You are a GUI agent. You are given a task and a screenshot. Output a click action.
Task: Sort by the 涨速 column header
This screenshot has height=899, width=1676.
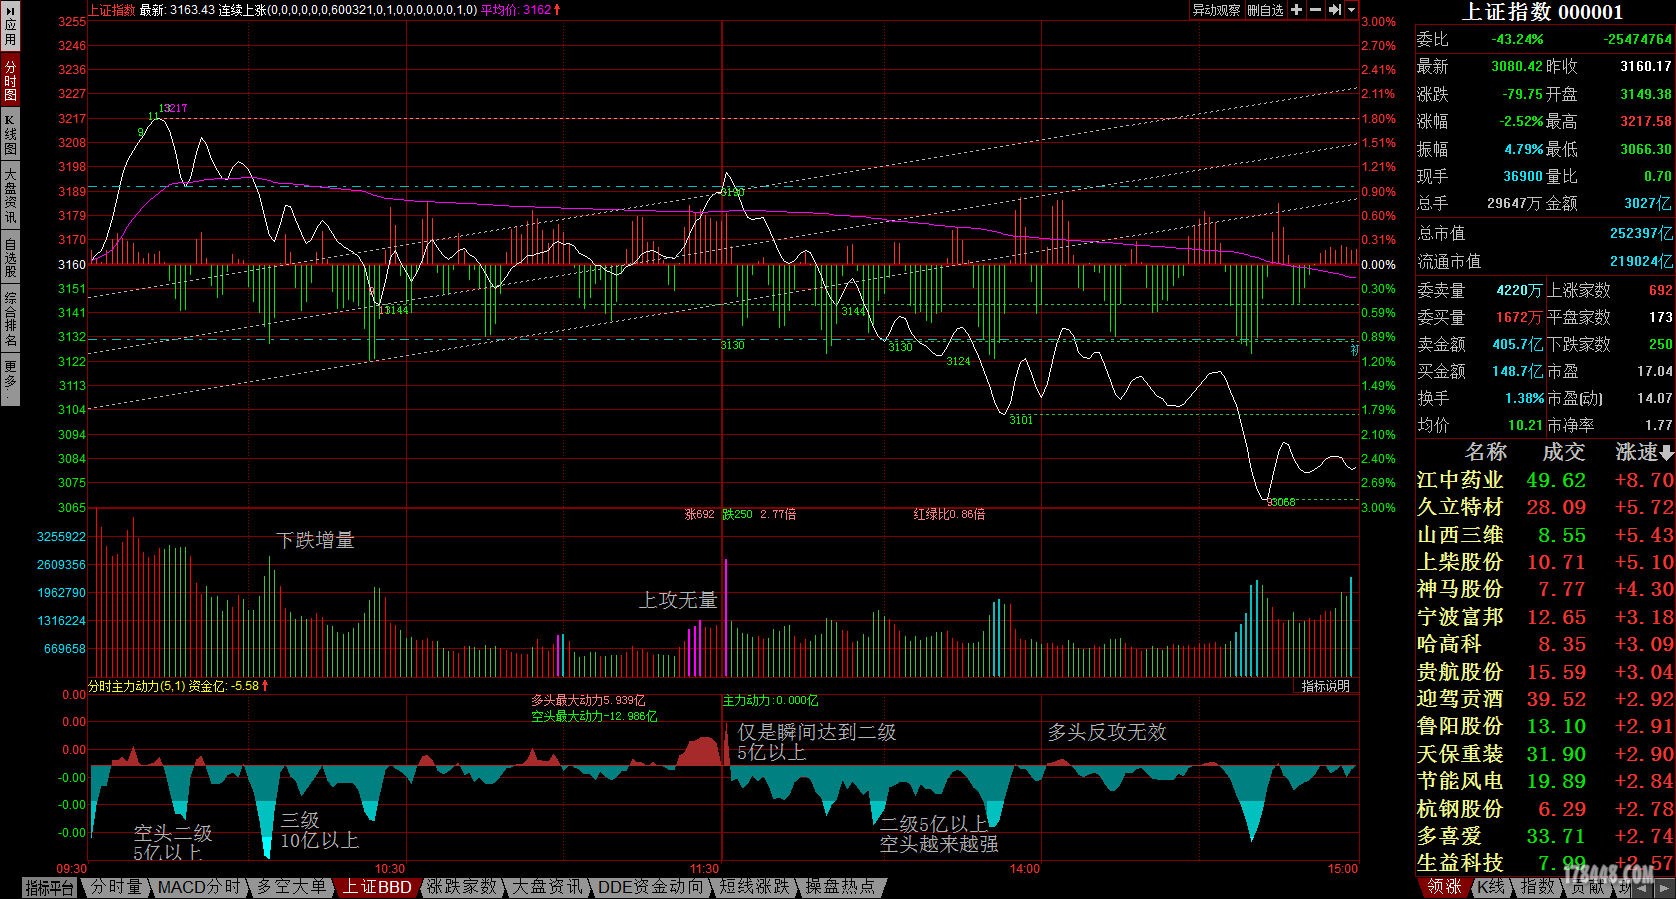click(x=1644, y=452)
